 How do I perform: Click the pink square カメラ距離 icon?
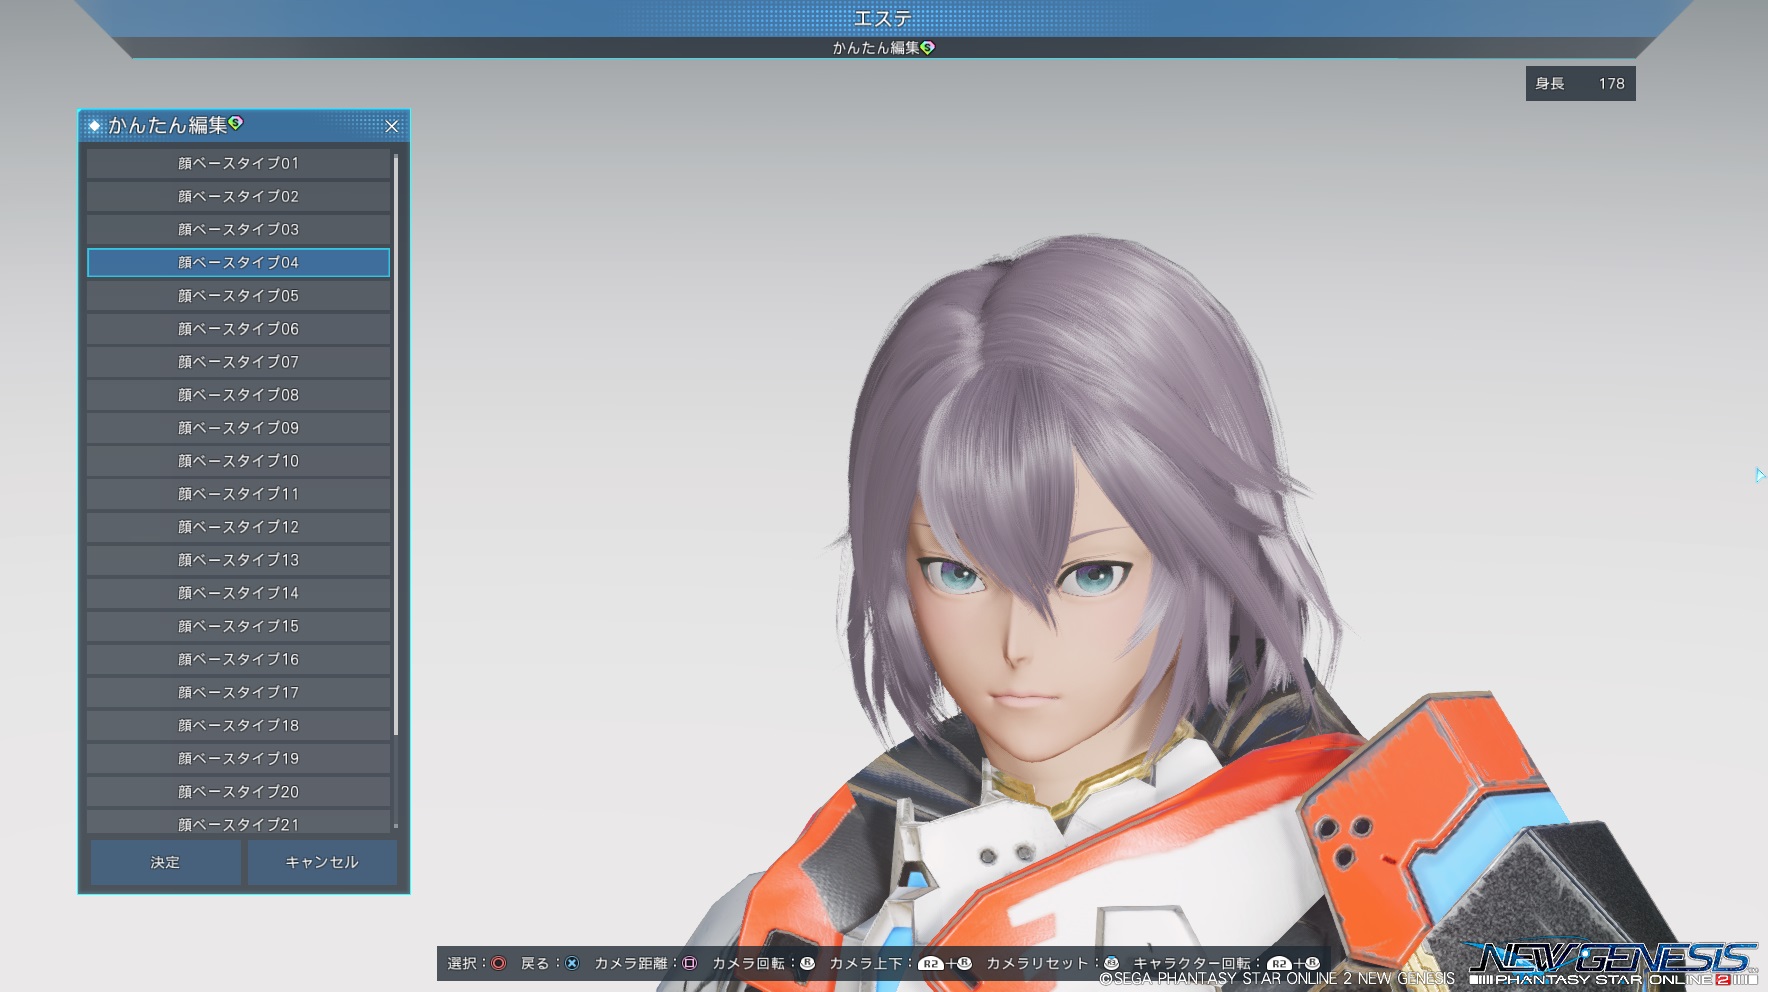pyautogui.click(x=689, y=963)
